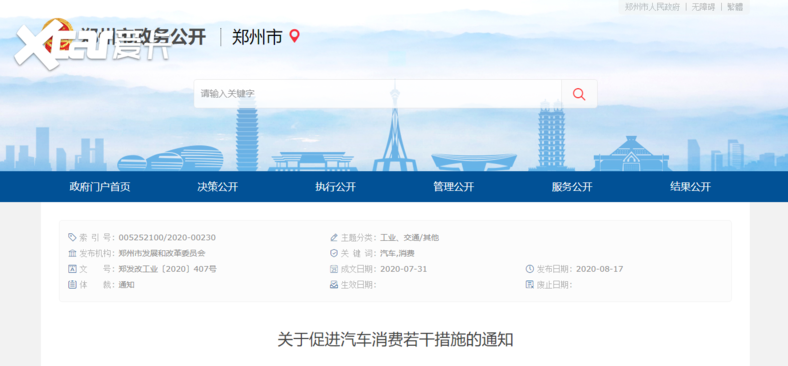Click the tag icon next to 索引号

(x=72, y=237)
